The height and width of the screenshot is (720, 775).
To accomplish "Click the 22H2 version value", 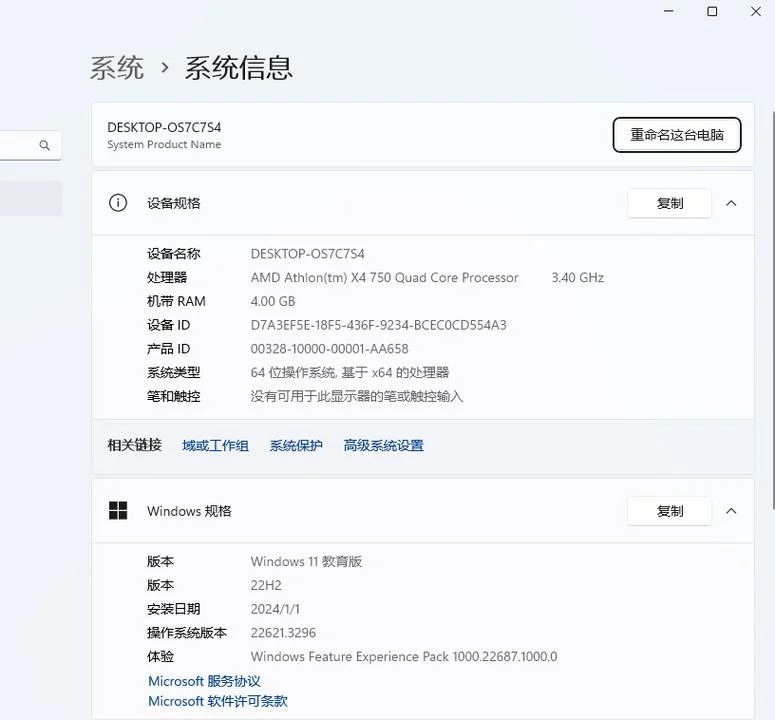I will coord(266,585).
